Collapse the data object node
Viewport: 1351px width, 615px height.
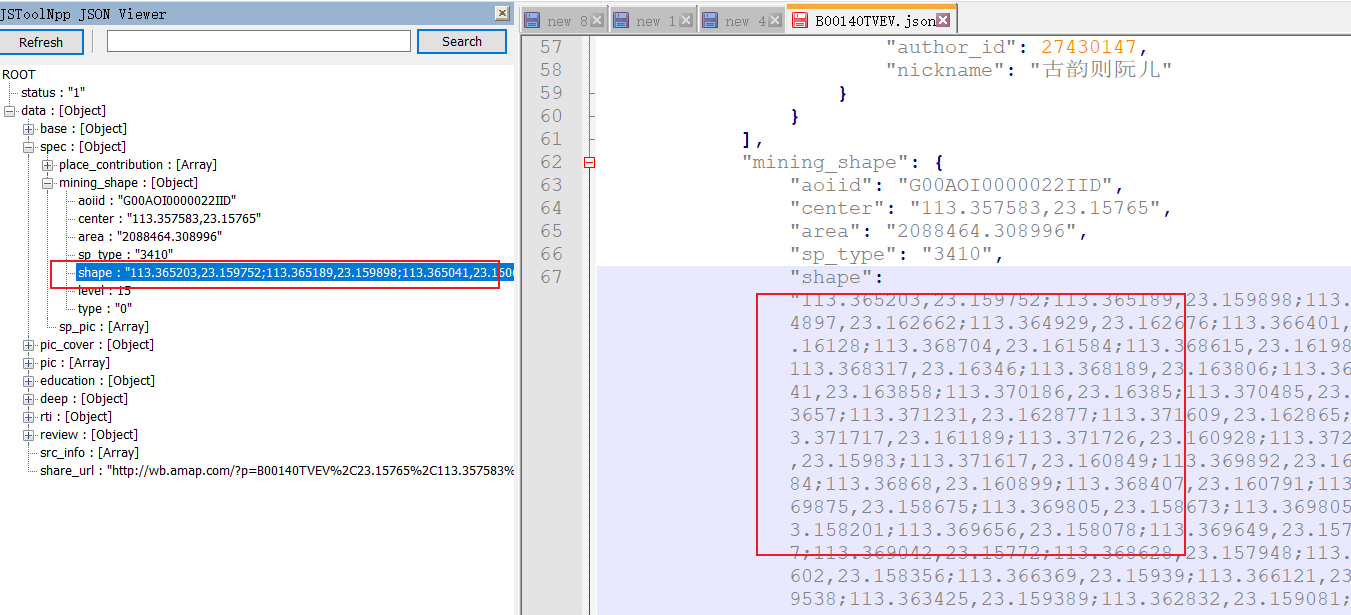tap(10, 111)
